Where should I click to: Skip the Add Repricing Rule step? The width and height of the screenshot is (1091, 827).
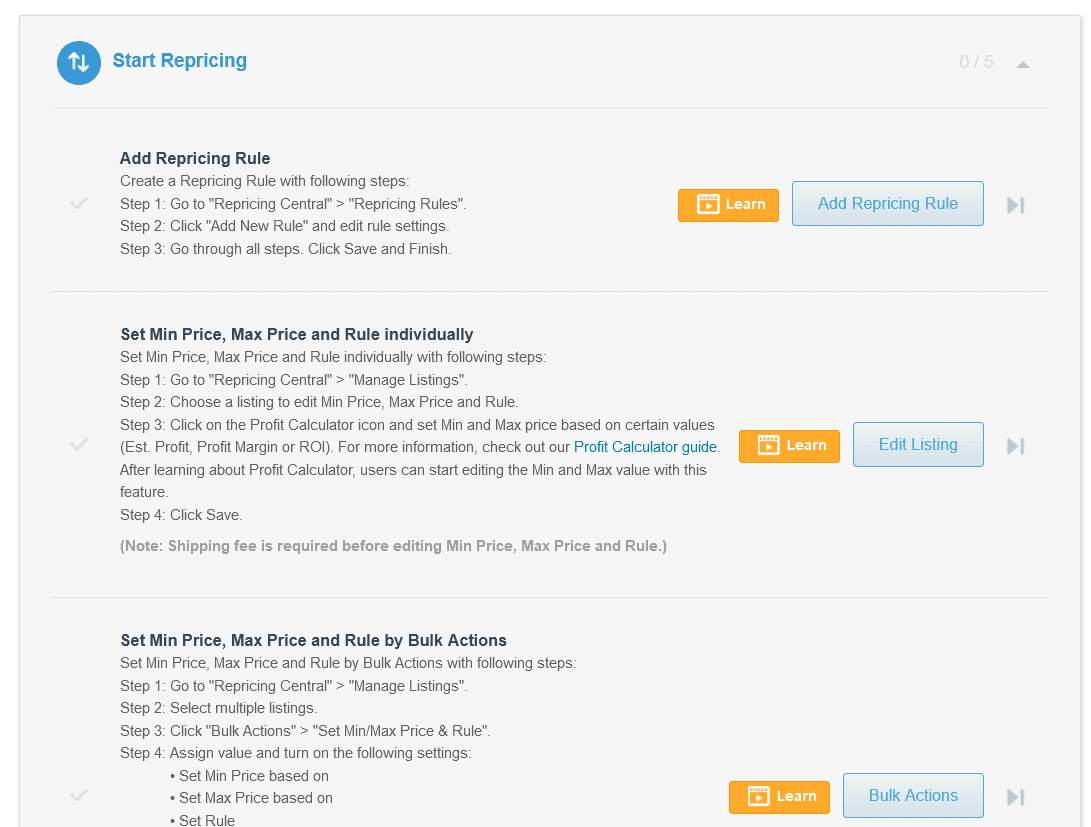pos(1015,205)
